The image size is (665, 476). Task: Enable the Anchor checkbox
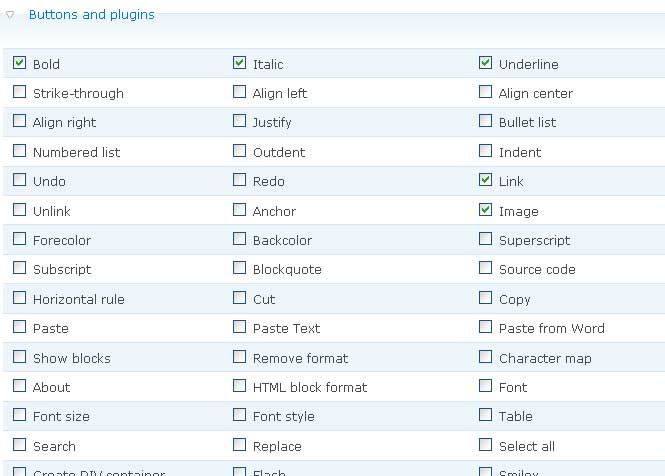pos(240,210)
